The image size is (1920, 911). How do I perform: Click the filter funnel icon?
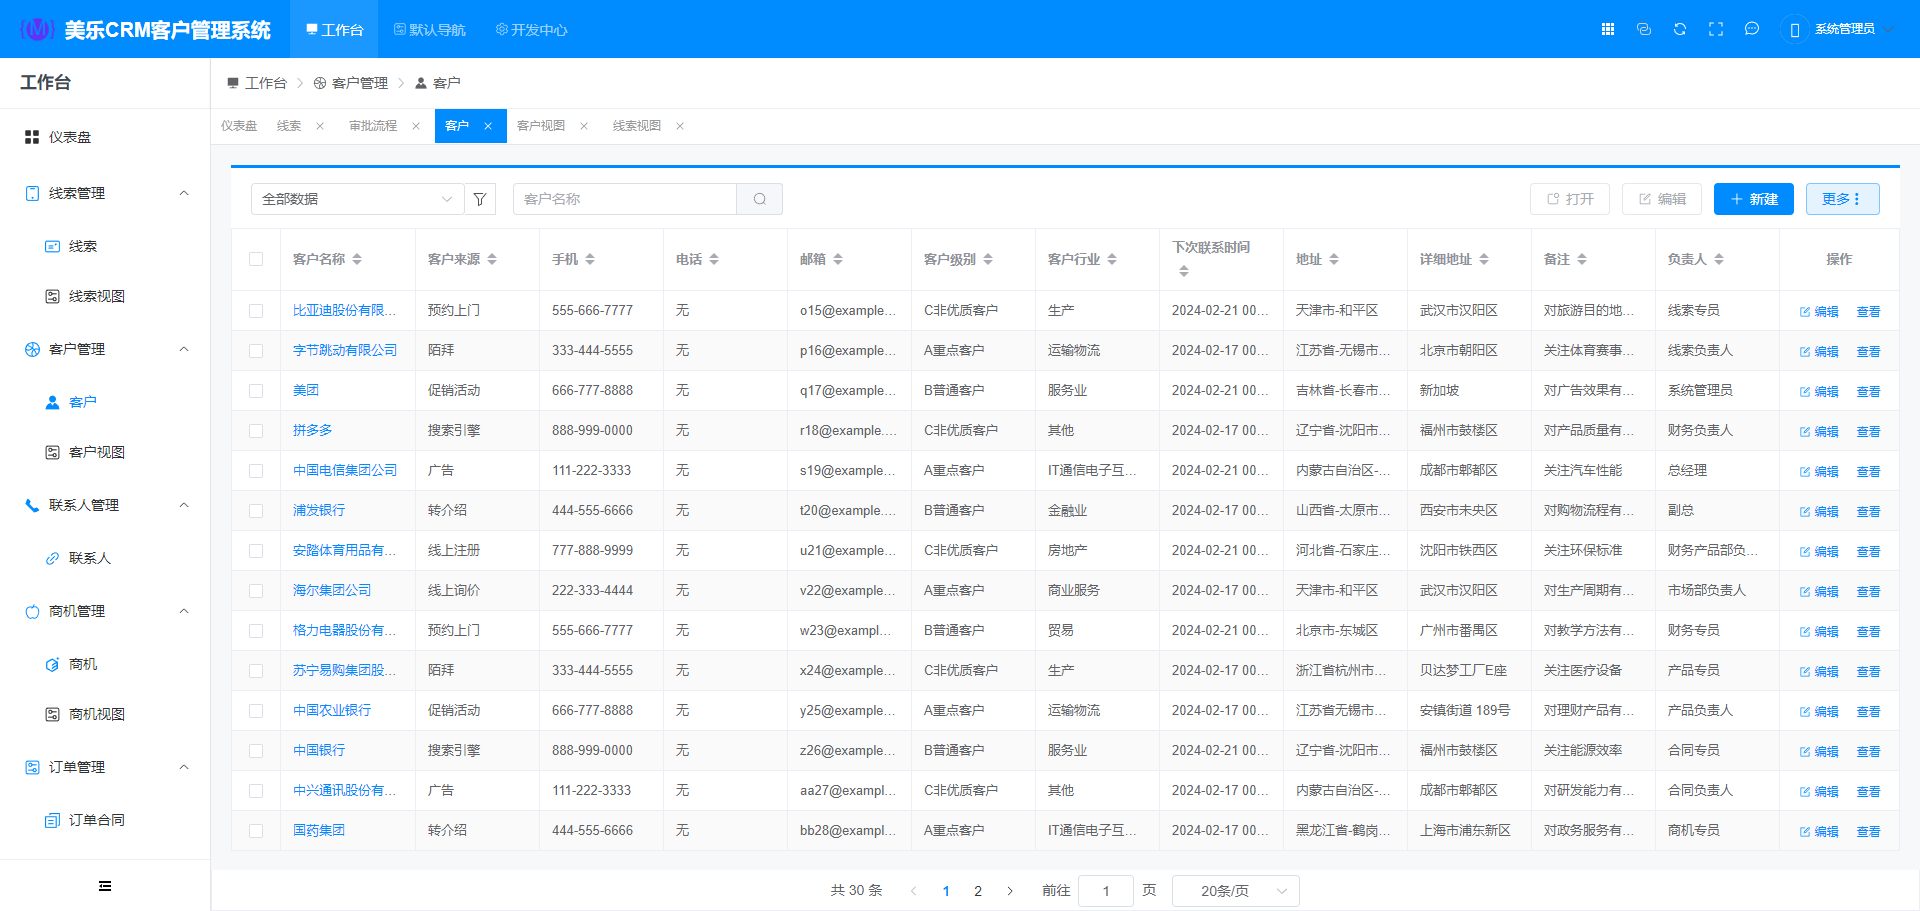point(480,199)
